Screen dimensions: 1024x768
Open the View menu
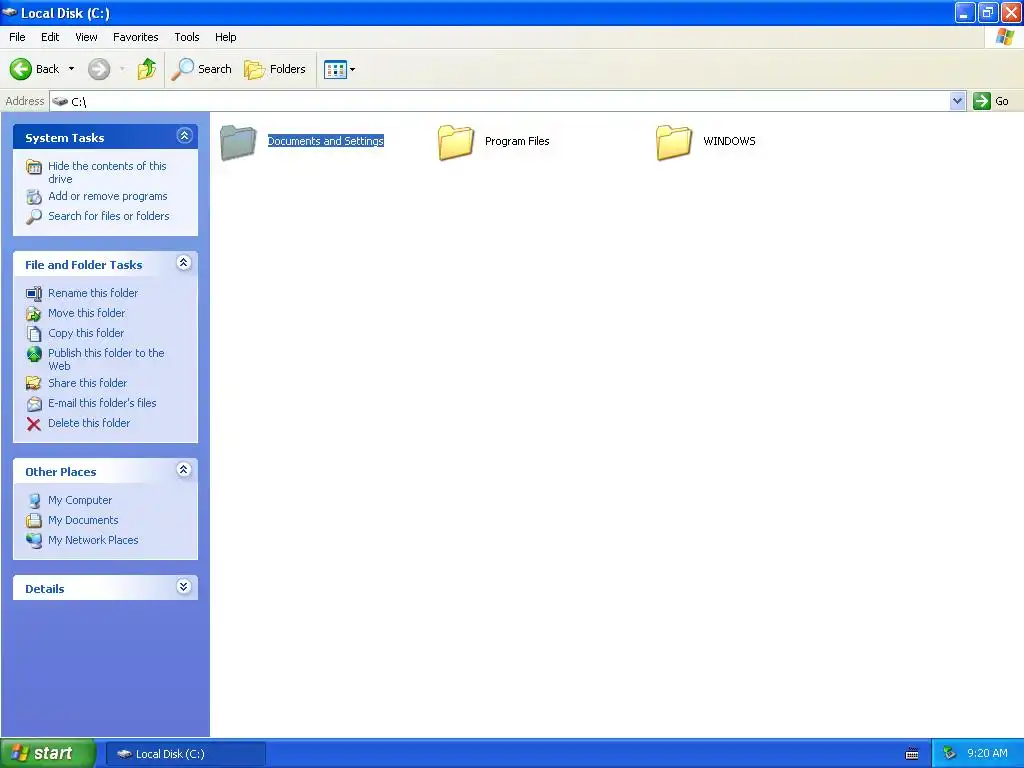[x=86, y=37]
